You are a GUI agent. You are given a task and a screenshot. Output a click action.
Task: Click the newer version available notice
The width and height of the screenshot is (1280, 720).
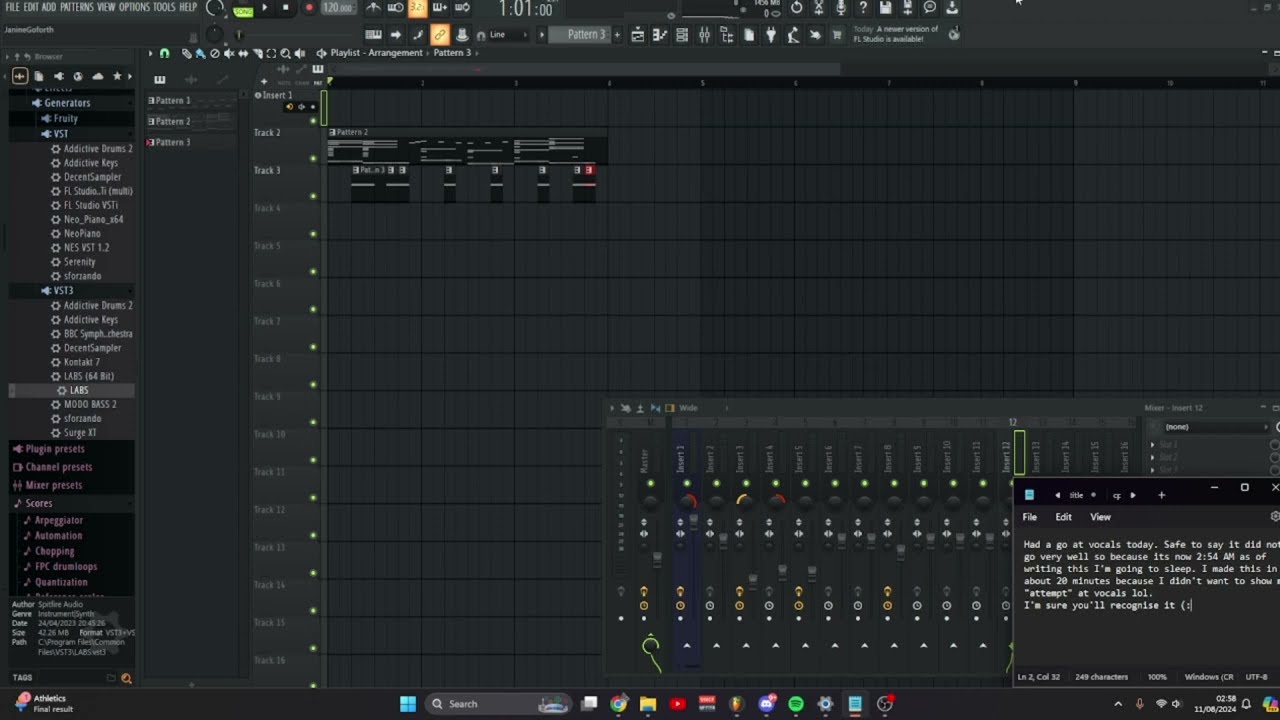[x=896, y=34]
